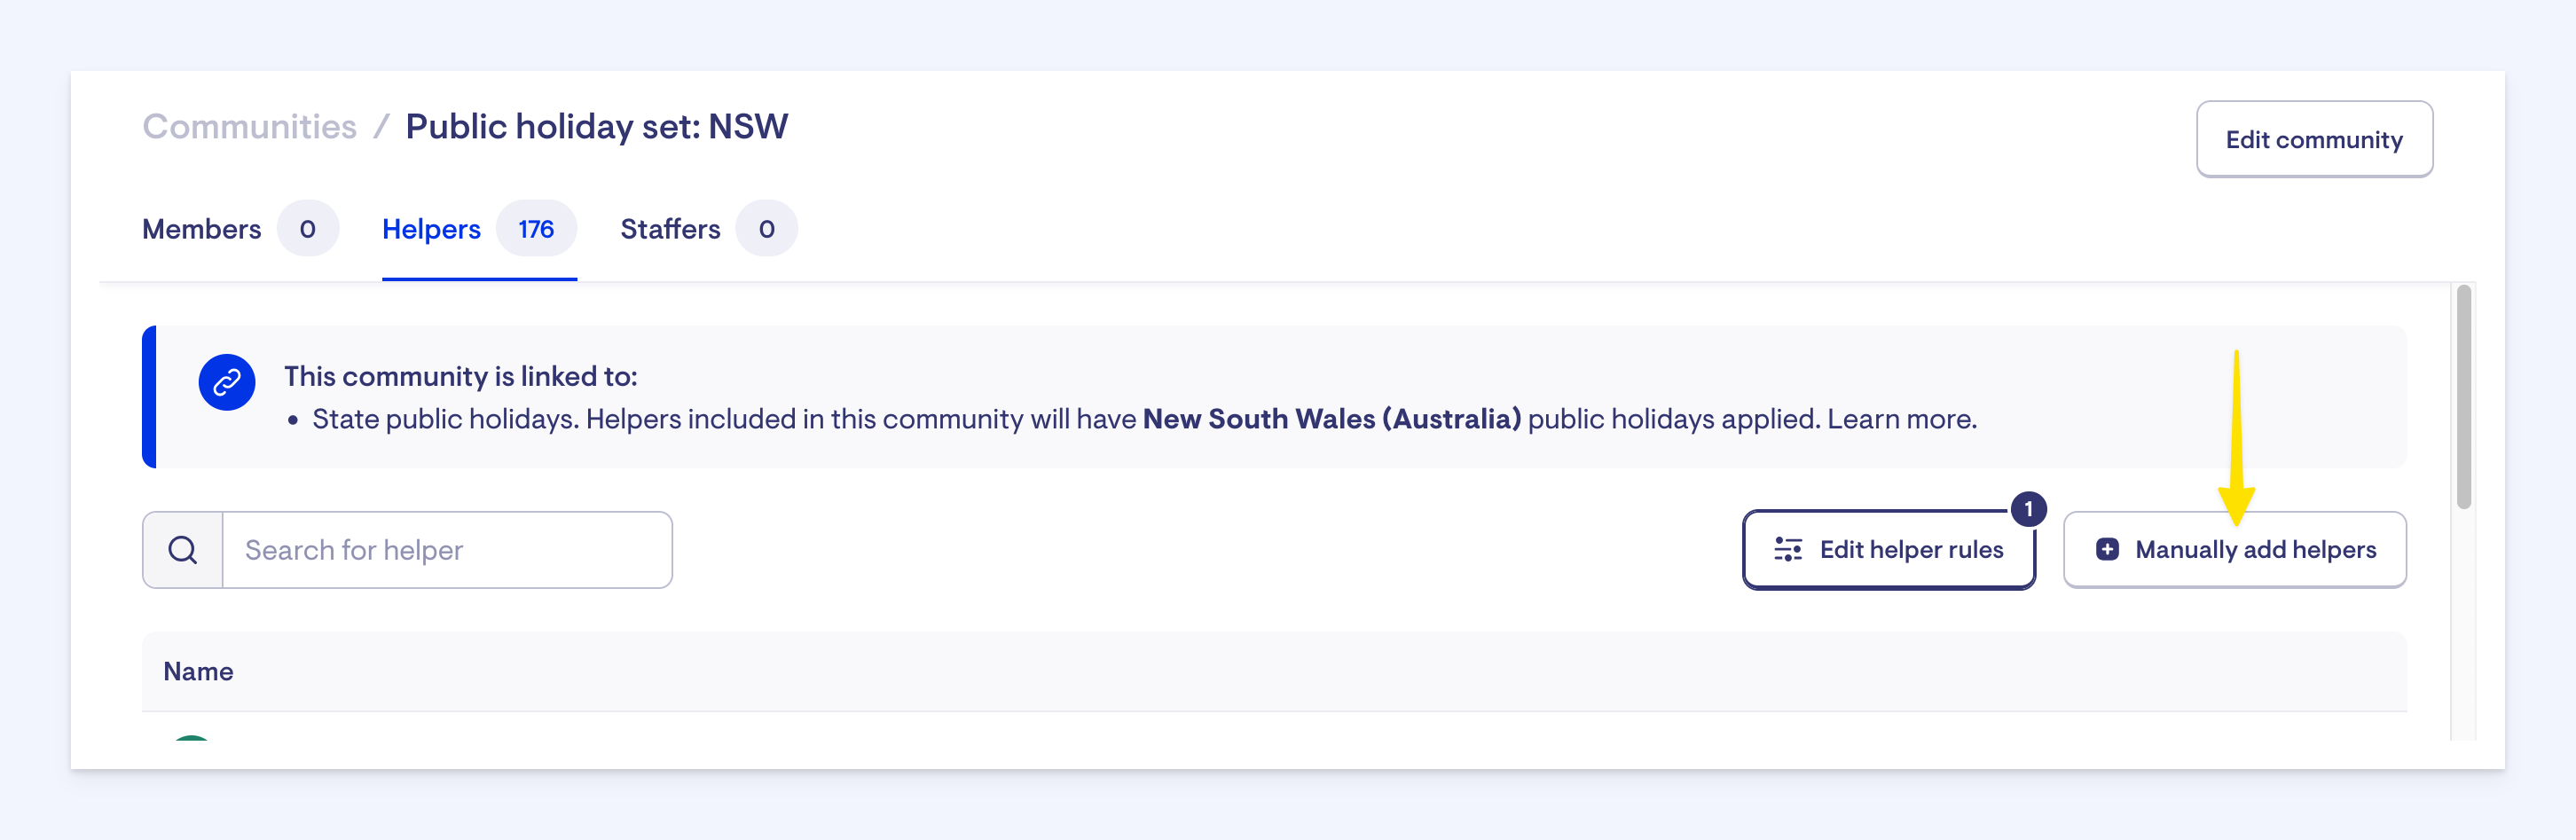Click the 0 count badge beside Staffers

pos(766,229)
